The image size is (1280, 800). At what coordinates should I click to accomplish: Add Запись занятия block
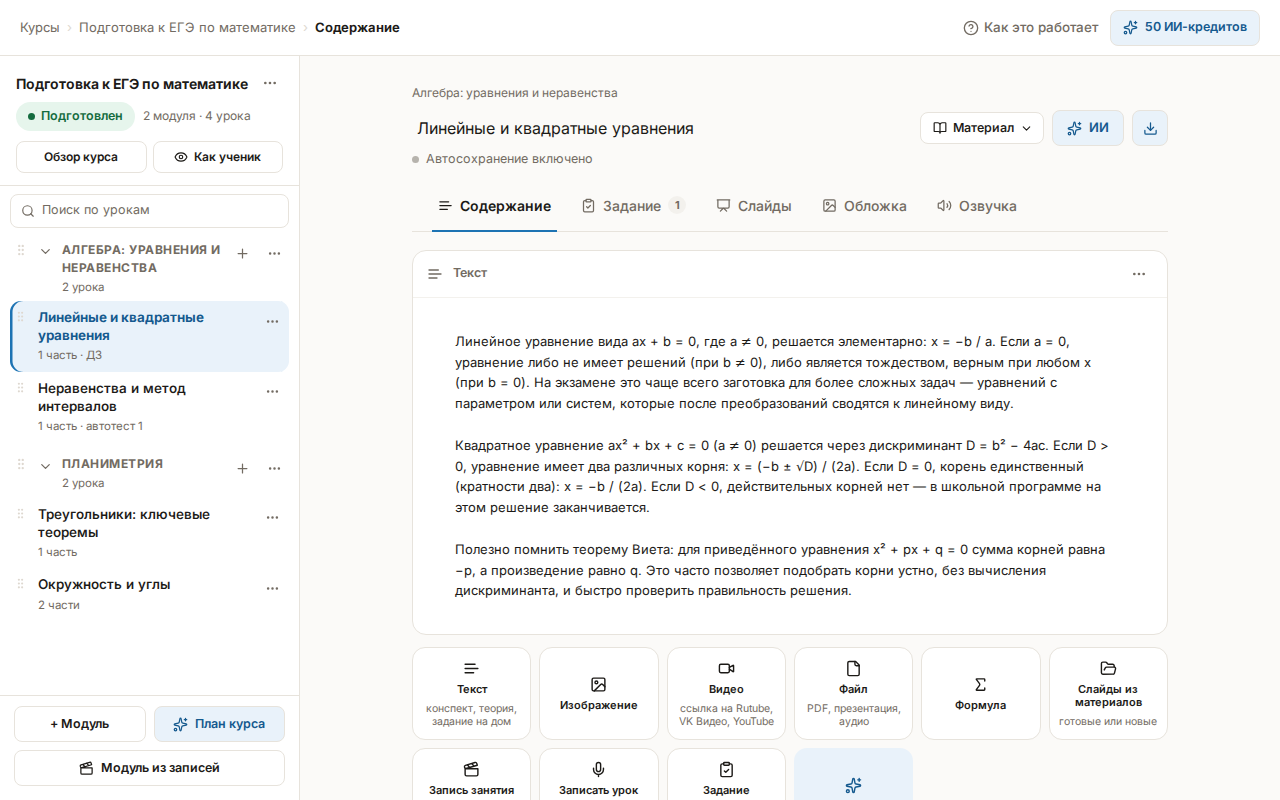point(472,775)
